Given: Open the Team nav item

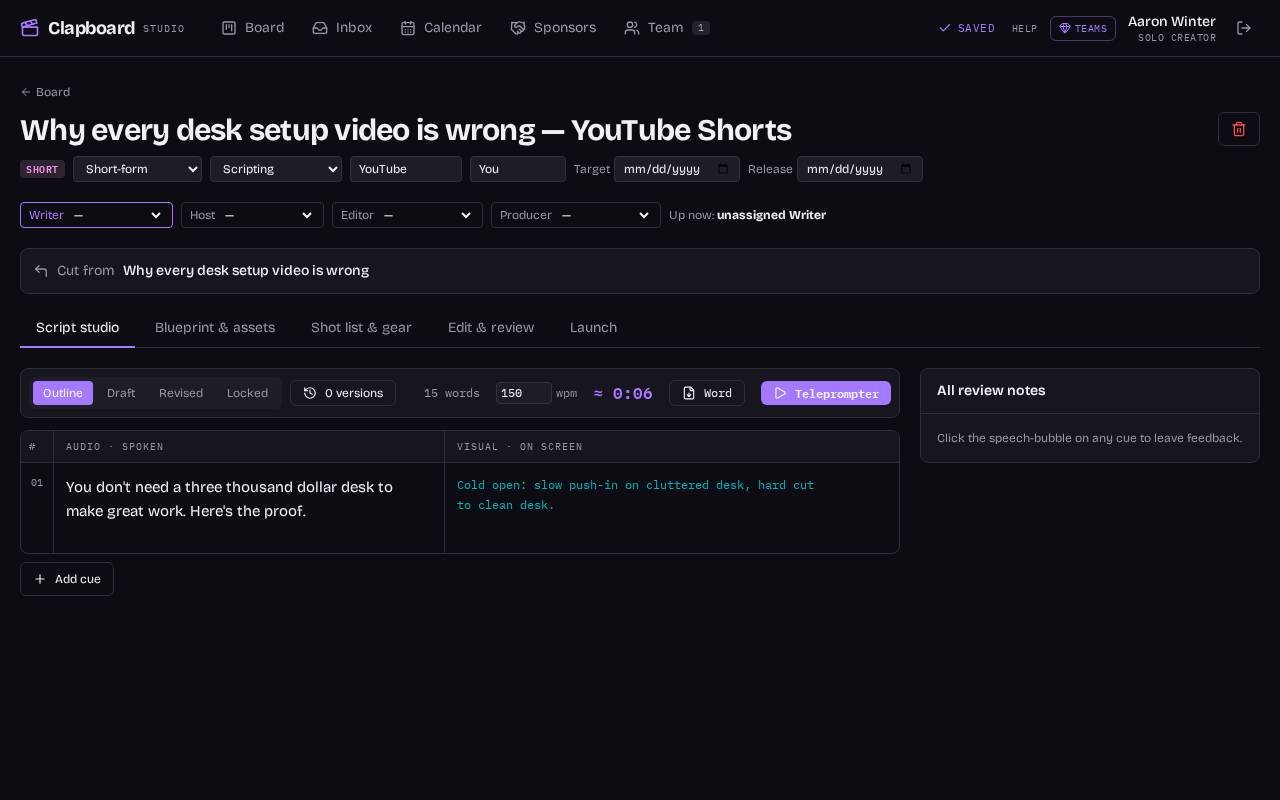Looking at the screenshot, I should pos(667,28).
